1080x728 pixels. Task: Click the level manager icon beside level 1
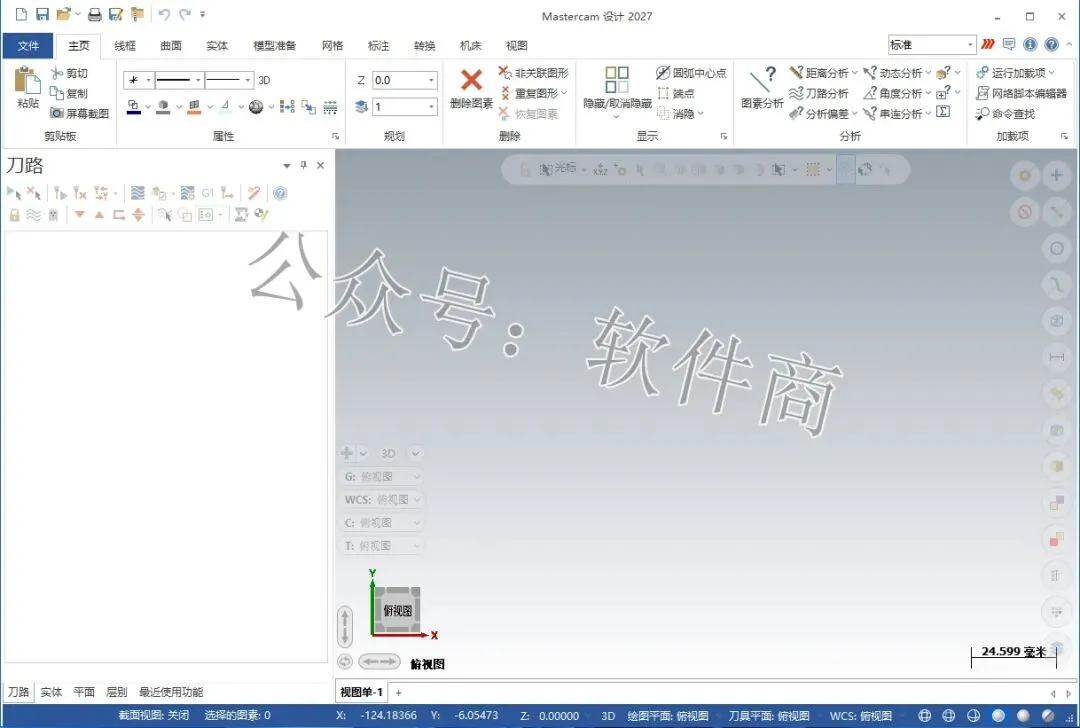361,107
